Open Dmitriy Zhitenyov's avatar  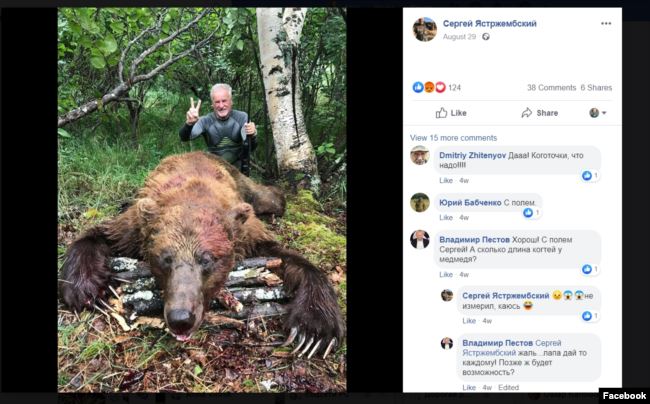click(420, 155)
